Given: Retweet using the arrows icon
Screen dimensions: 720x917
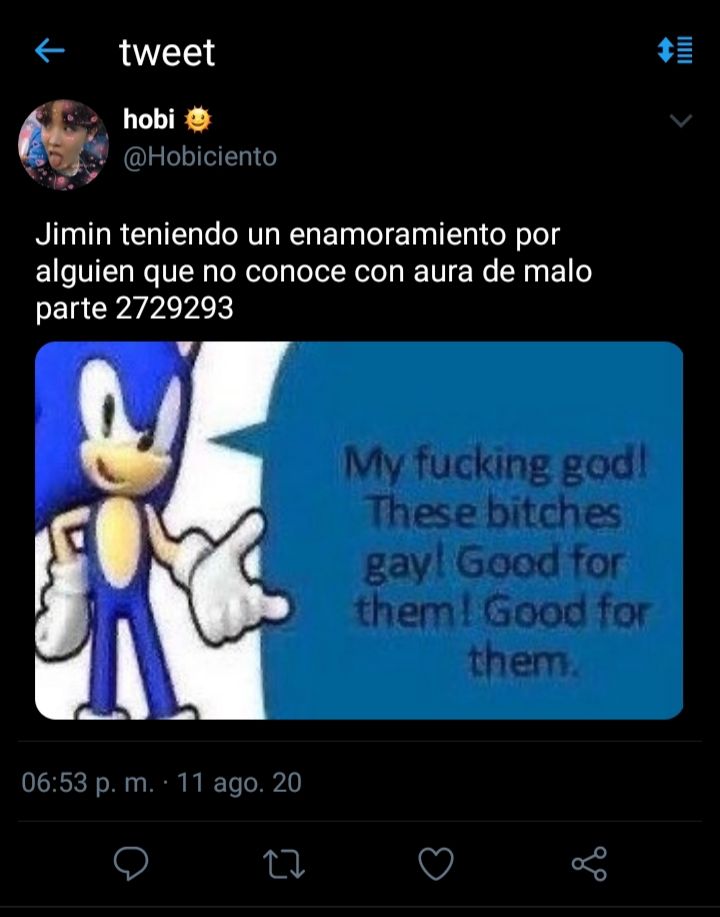Looking at the screenshot, I should [x=284, y=864].
